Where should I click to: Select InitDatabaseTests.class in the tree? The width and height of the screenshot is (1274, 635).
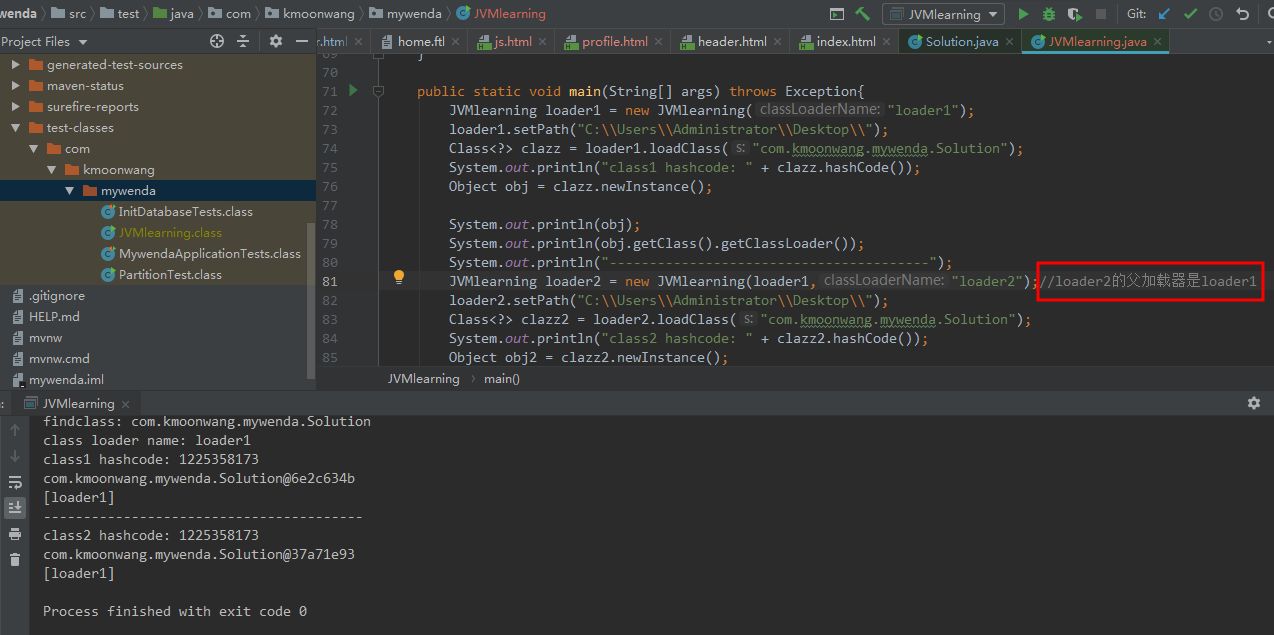pos(185,212)
